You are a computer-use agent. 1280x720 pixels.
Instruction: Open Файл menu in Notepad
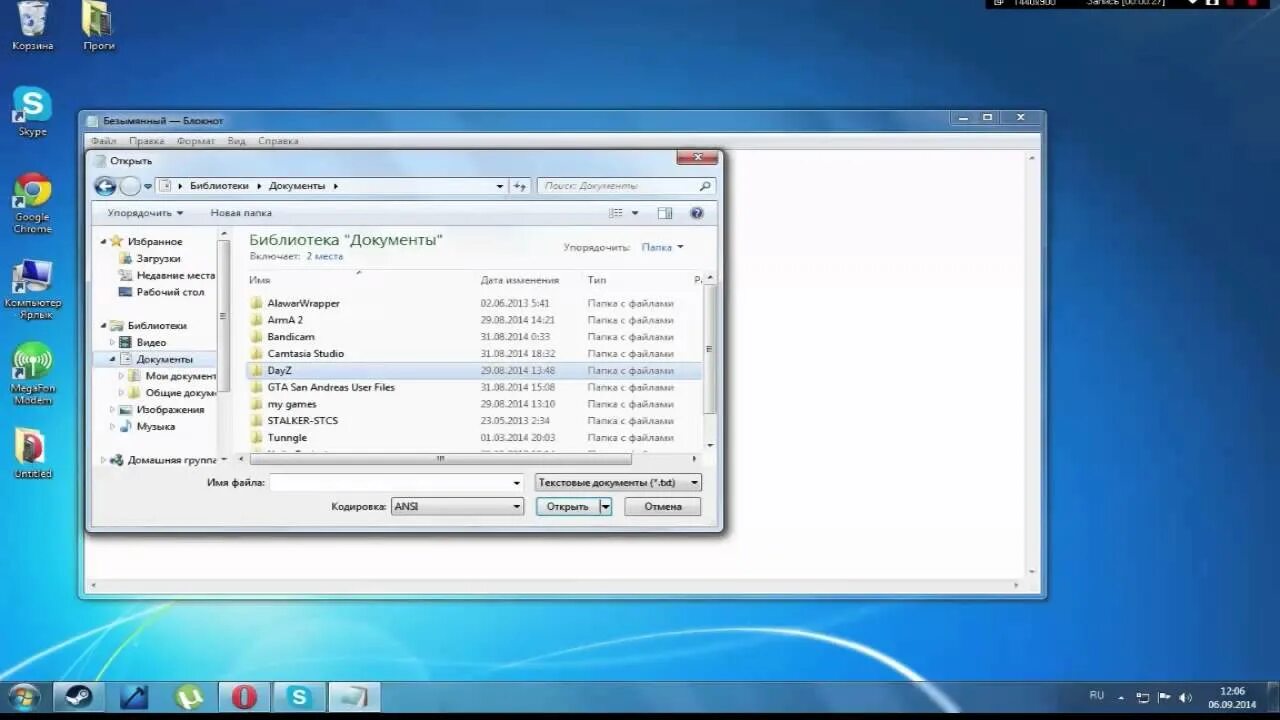[x=103, y=141]
